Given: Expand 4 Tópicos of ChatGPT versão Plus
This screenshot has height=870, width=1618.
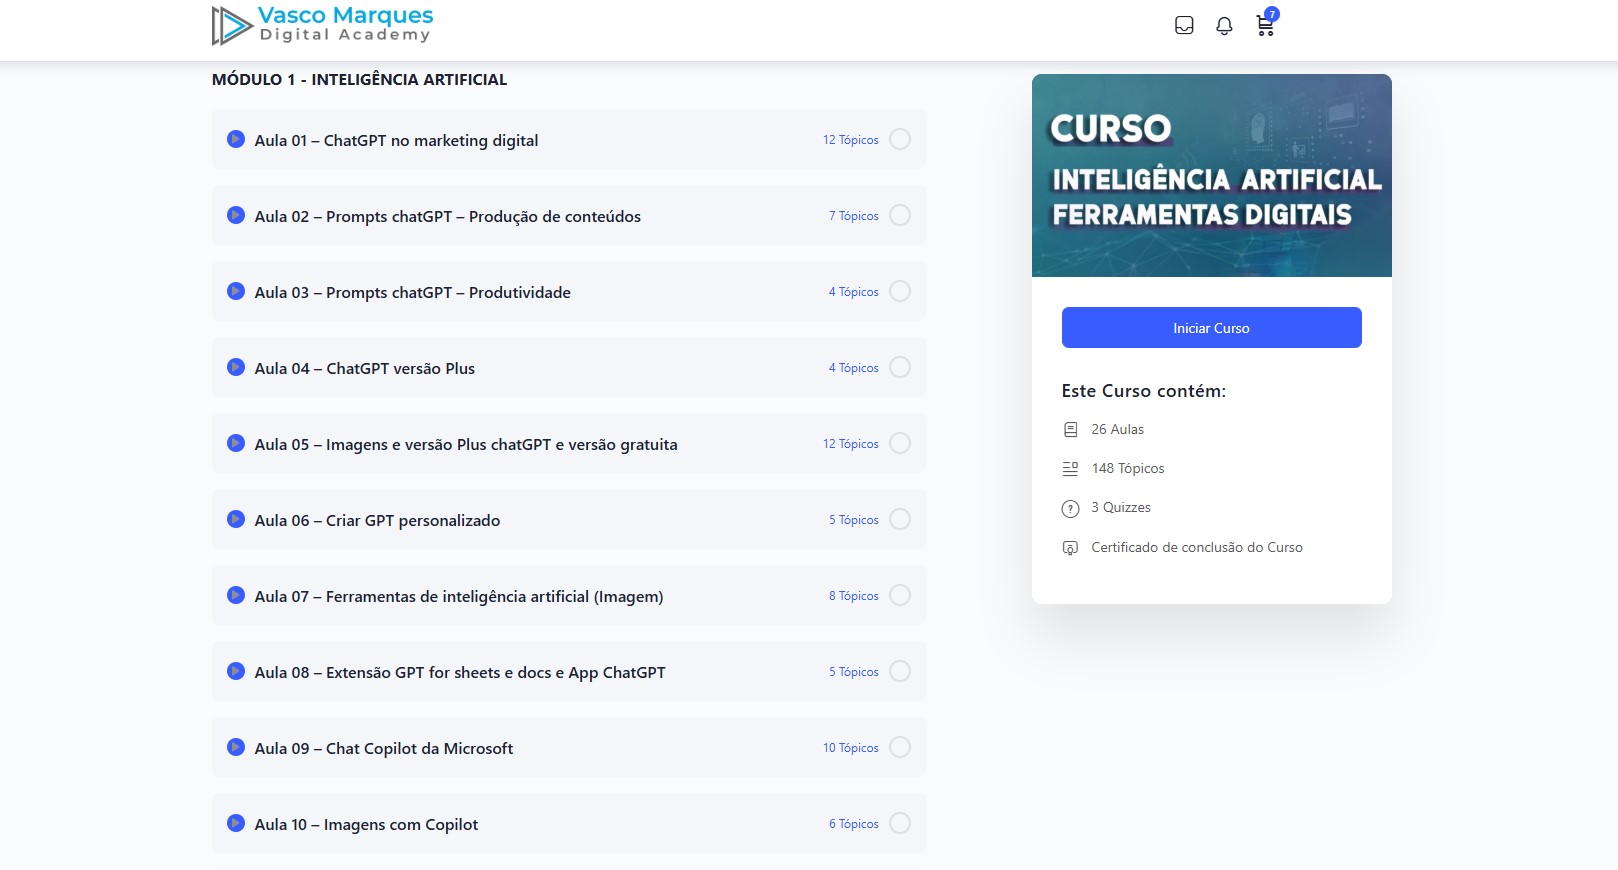Looking at the screenshot, I should (x=854, y=368).
